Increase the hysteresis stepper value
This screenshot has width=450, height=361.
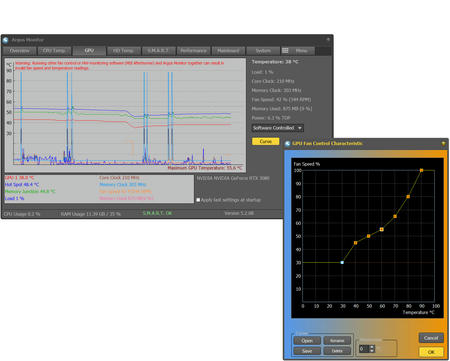pyautogui.click(x=372, y=347)
